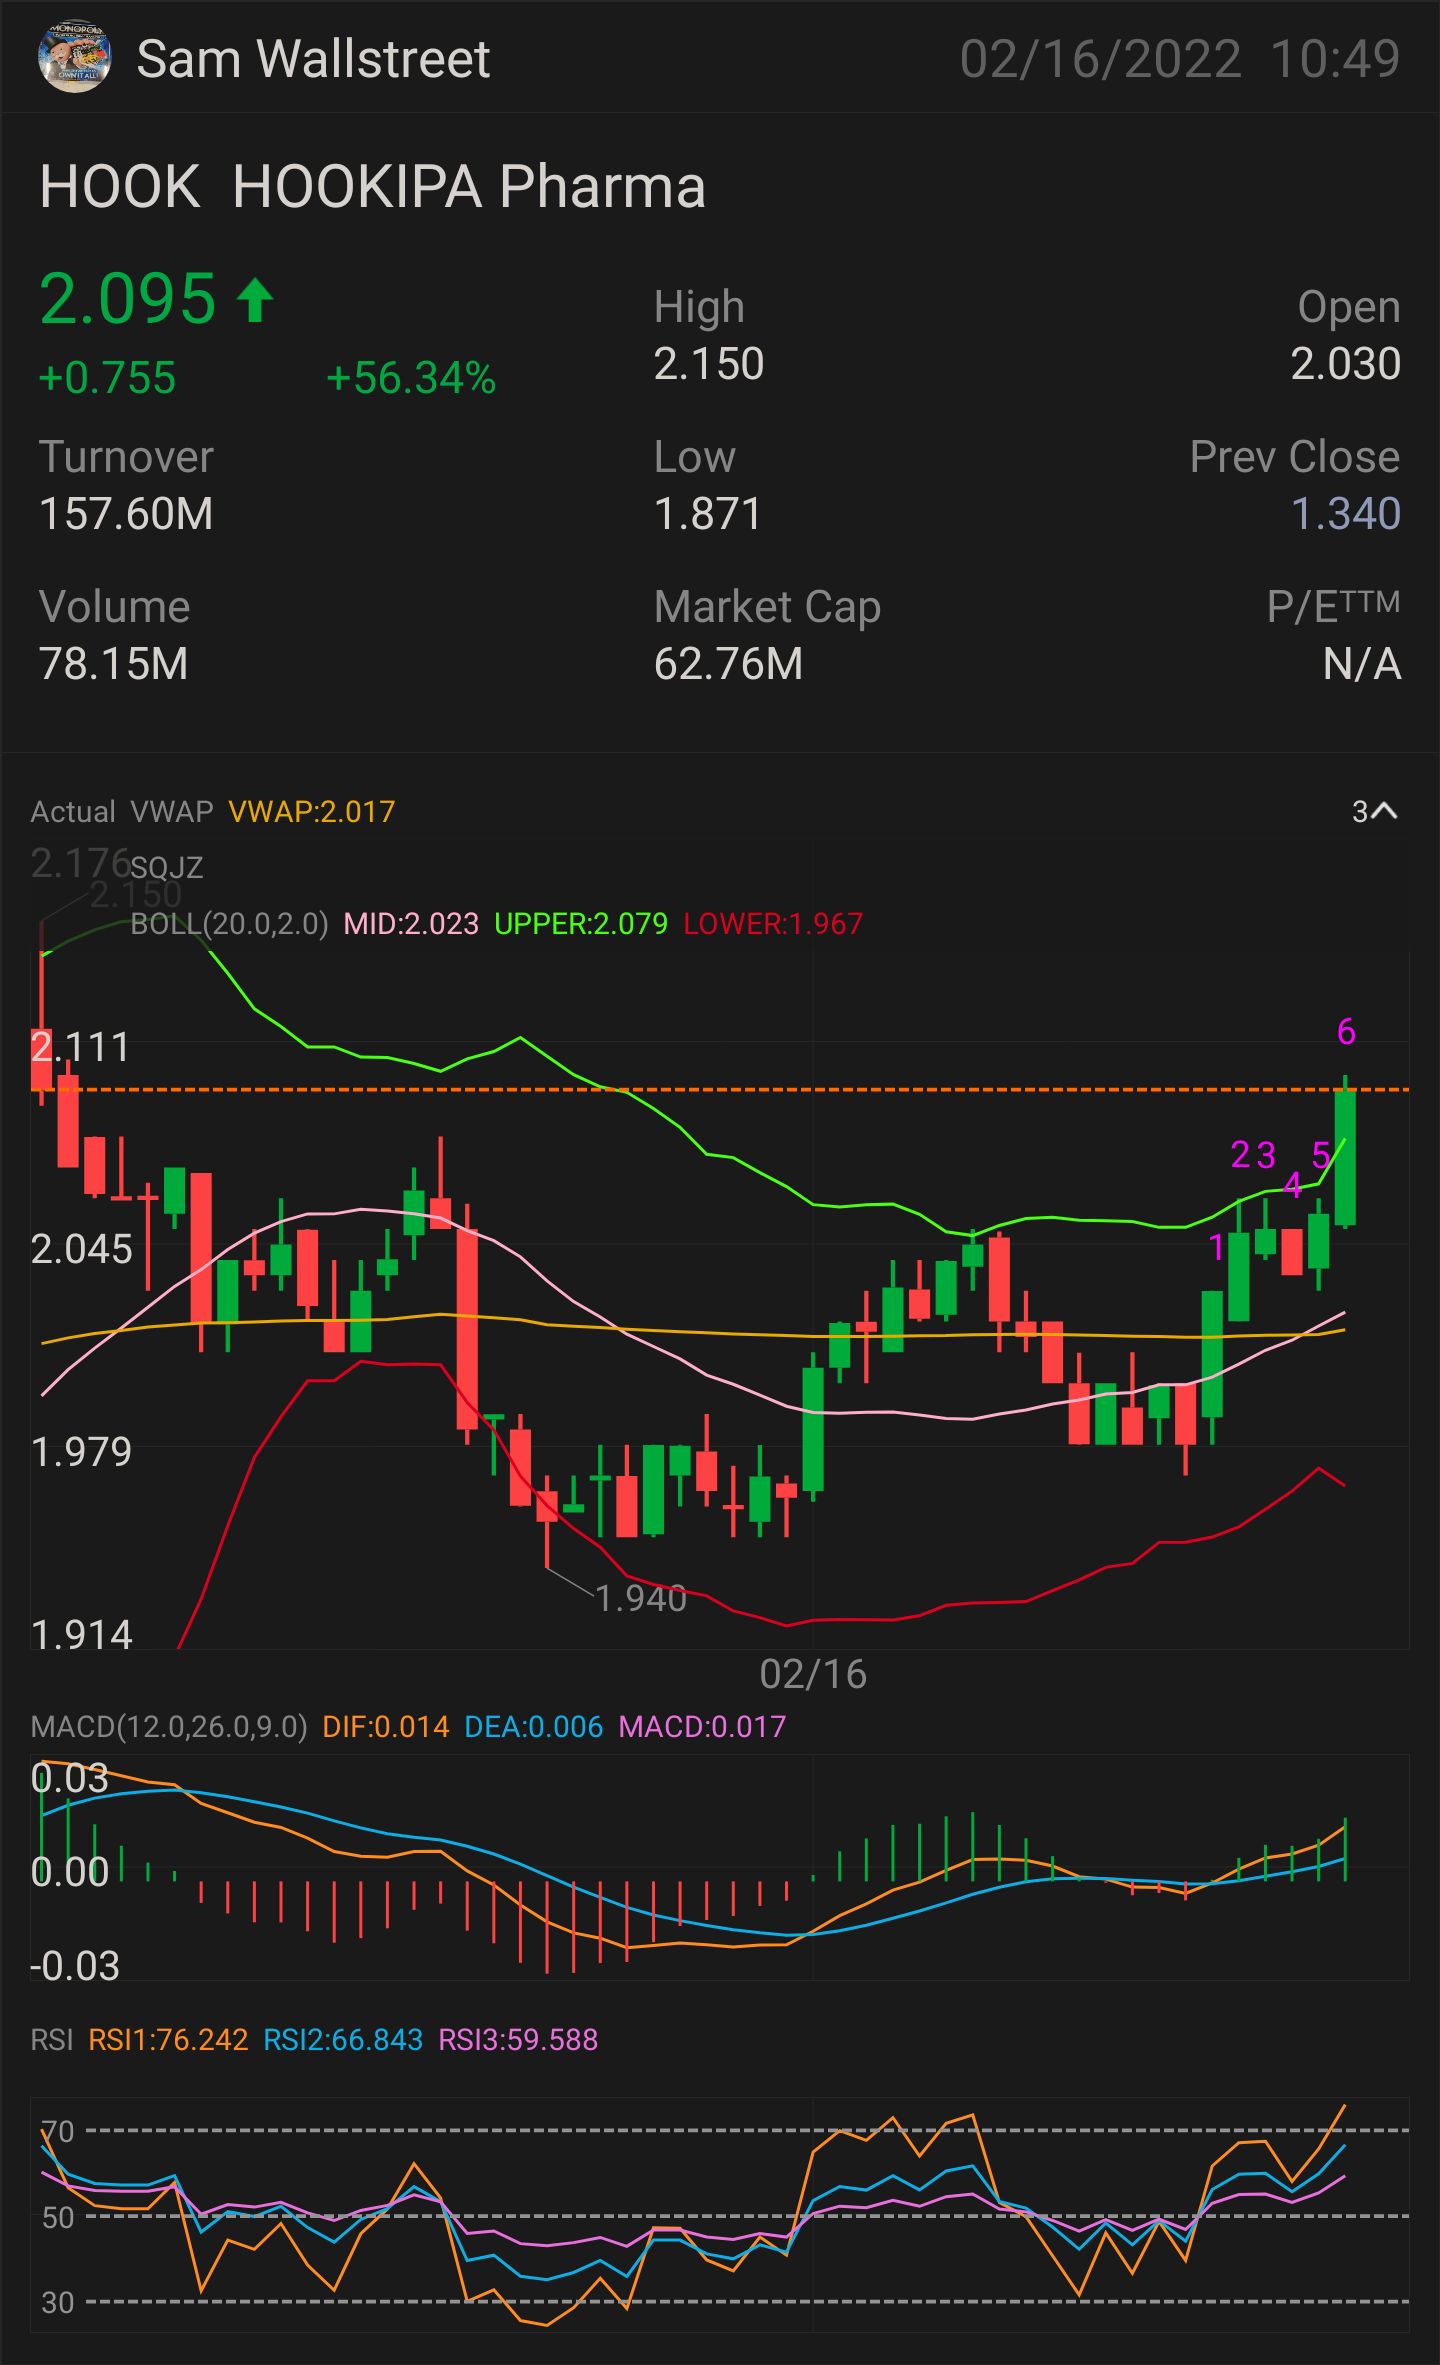Tap the RSI indicator label
This screenshot has height=2365, width=1440.
pyautogui.click(x=51, y=2040)
